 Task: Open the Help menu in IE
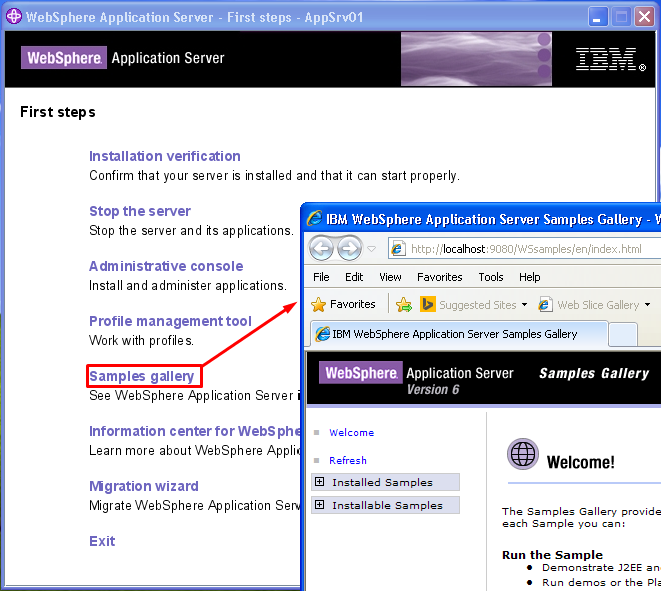529,277
